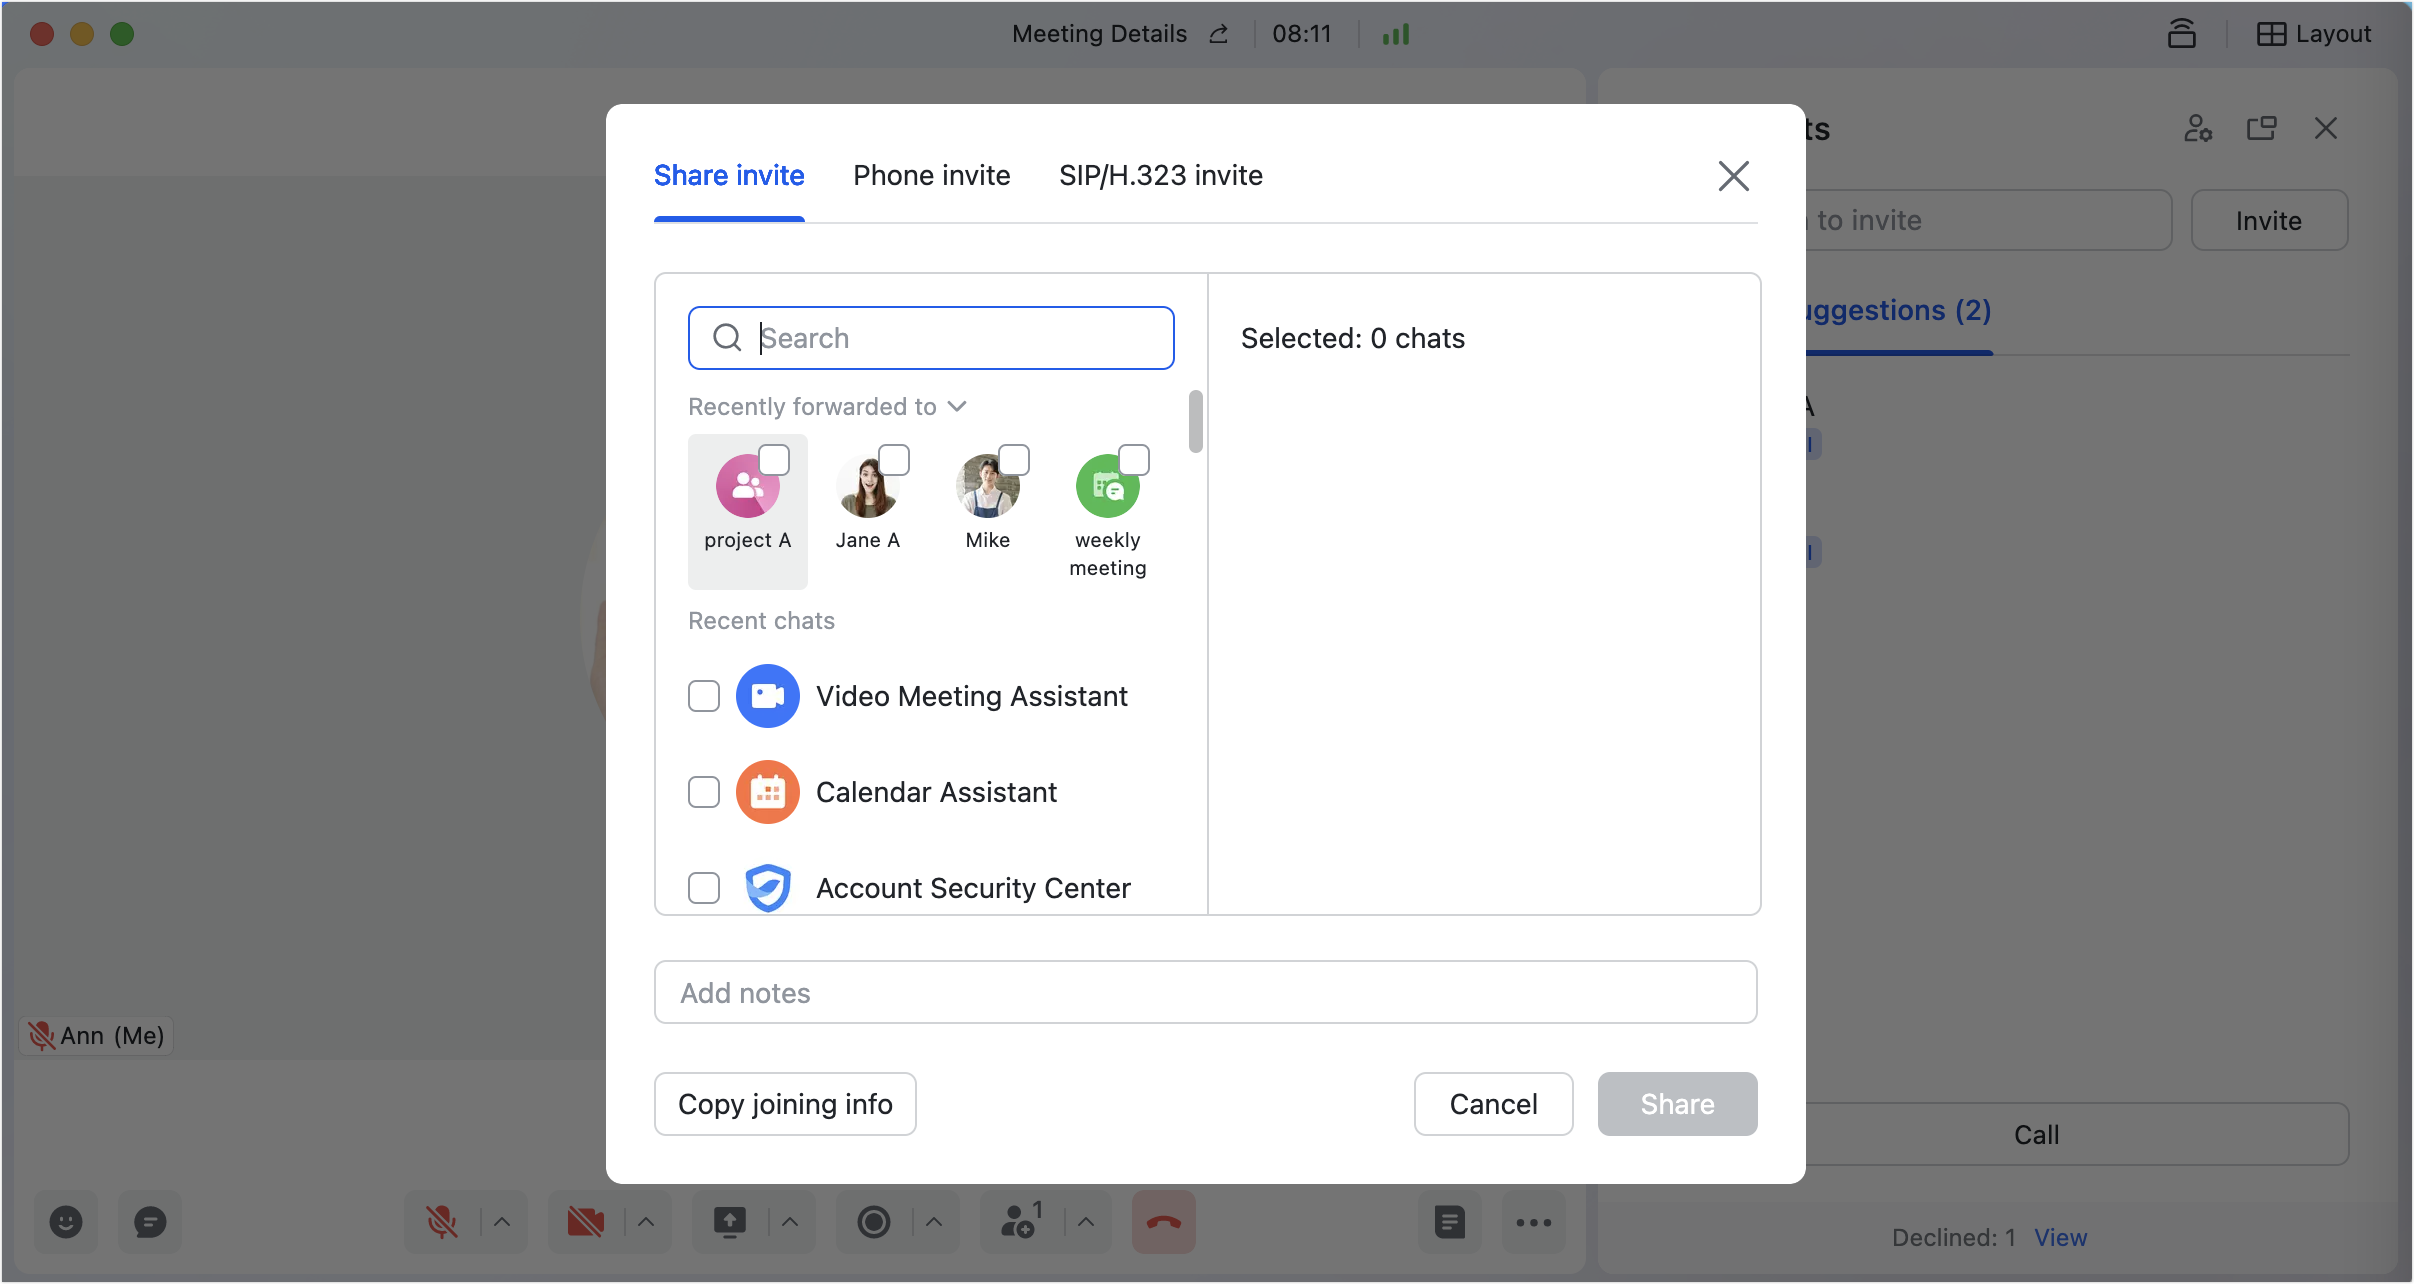This screenshot has height=1284, width=2414.
Task: Check the Calendar Assistant checkbox
Action: click(x=704, y=792)
